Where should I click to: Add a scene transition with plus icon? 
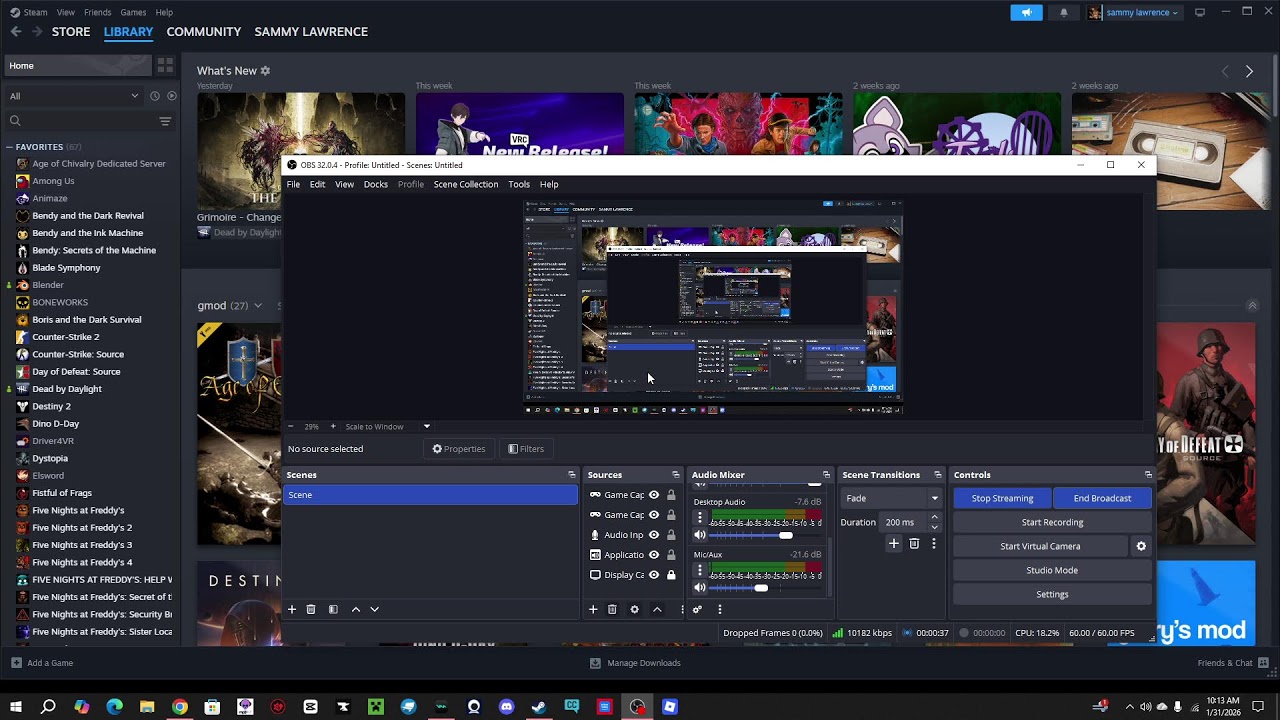coord(894,544)
